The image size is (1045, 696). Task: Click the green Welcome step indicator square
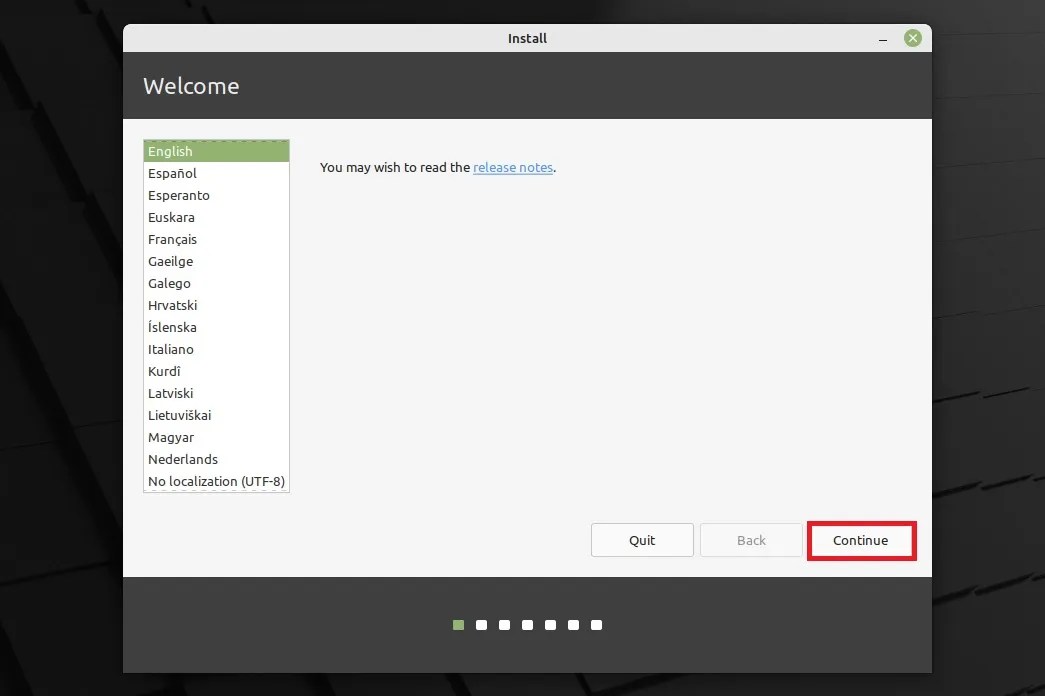(458, 624)
